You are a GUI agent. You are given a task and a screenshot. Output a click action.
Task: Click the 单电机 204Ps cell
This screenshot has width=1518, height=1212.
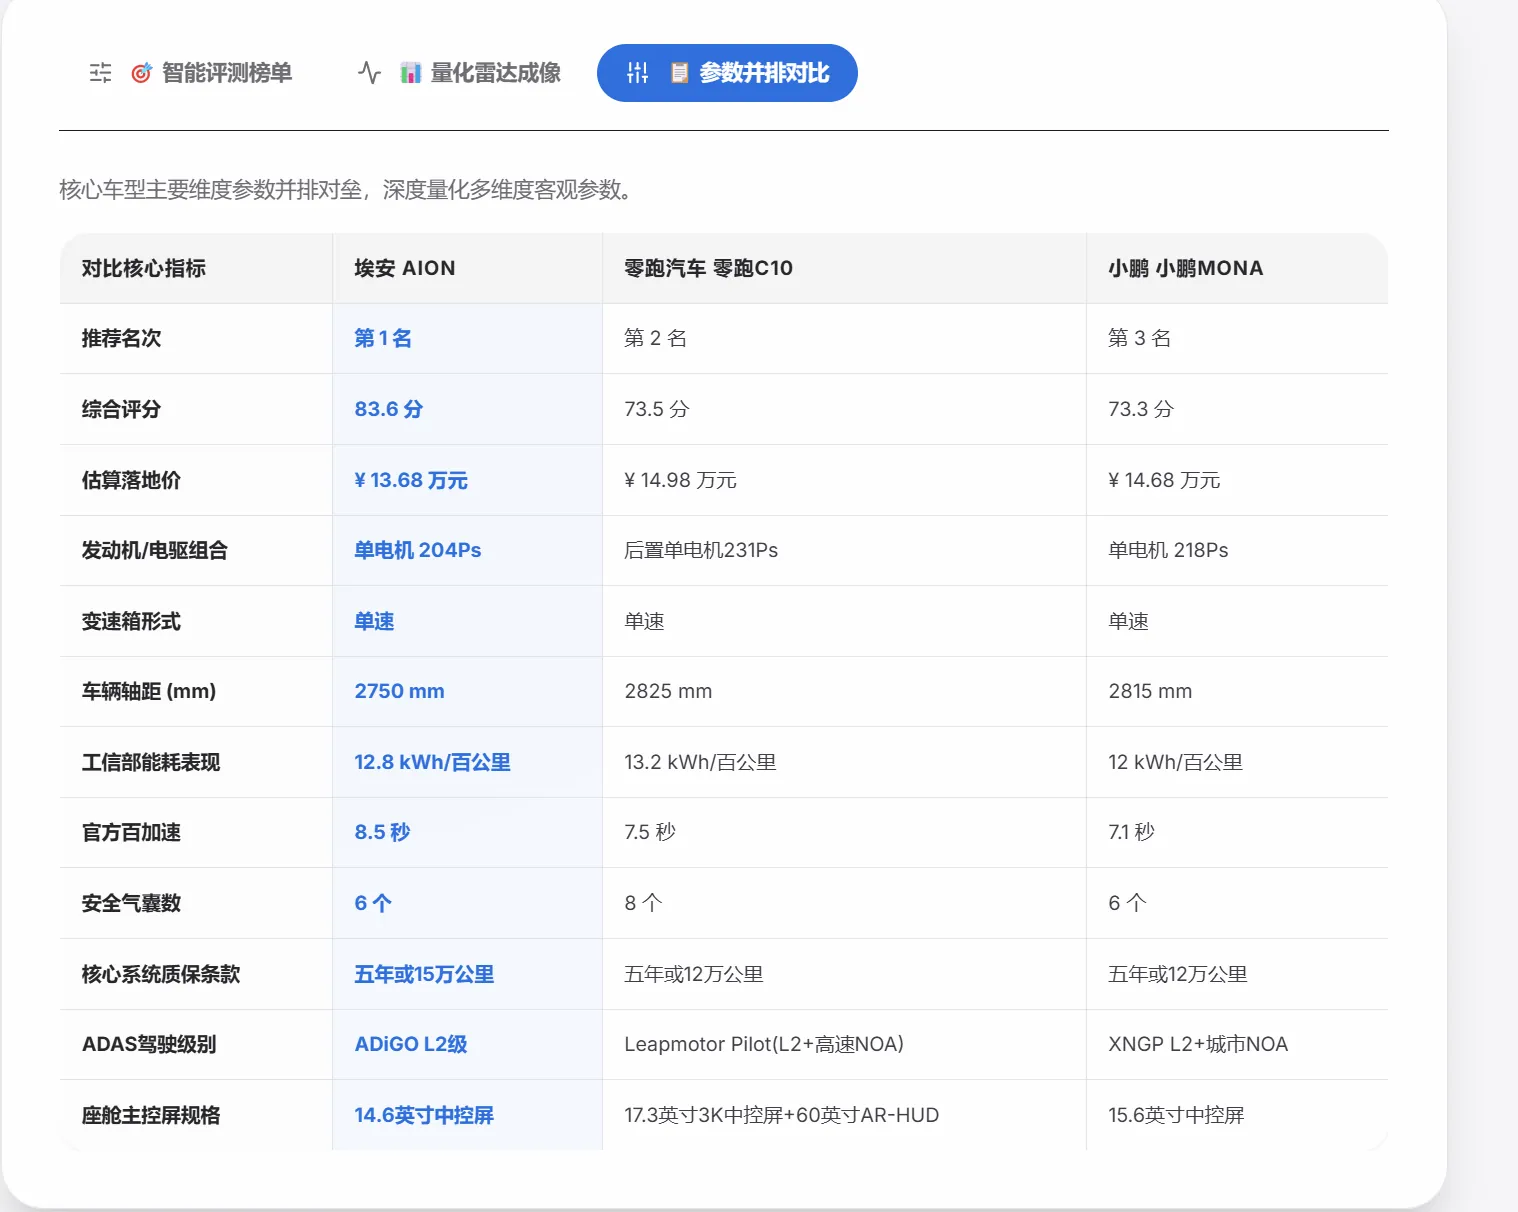point(467,550)
